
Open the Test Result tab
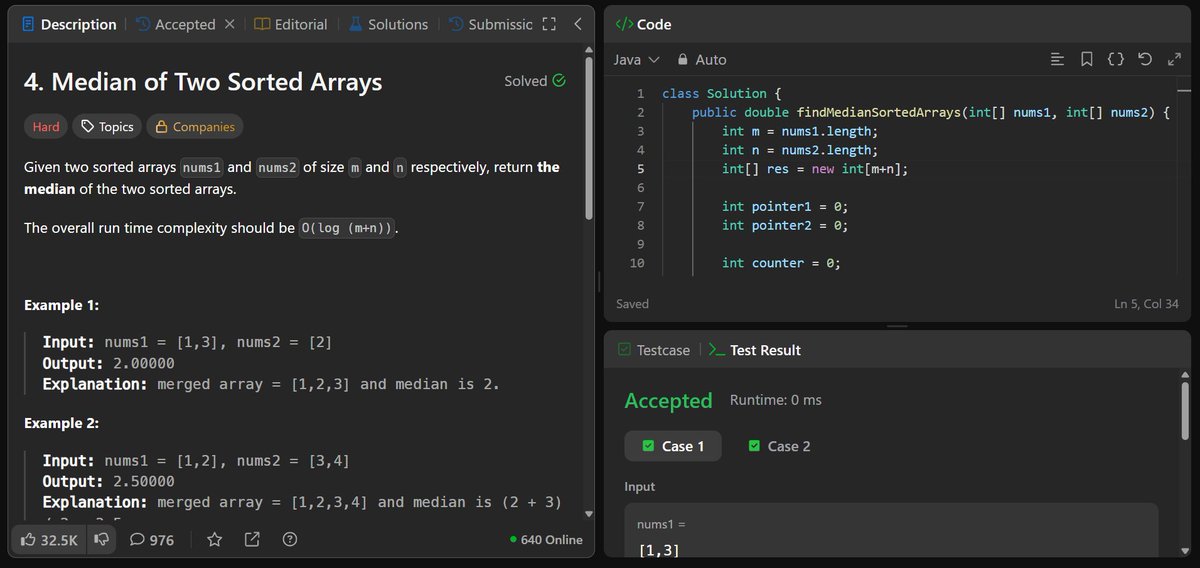coord(755,350)
